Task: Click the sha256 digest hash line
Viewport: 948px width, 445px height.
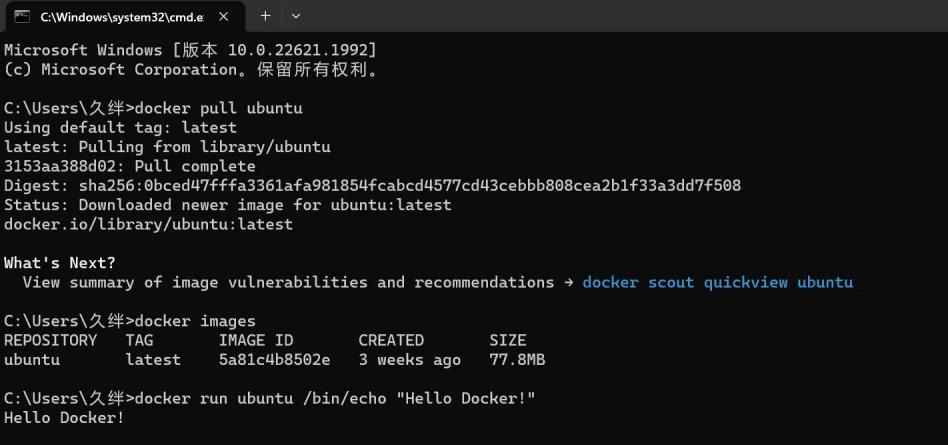Action: 372,186
